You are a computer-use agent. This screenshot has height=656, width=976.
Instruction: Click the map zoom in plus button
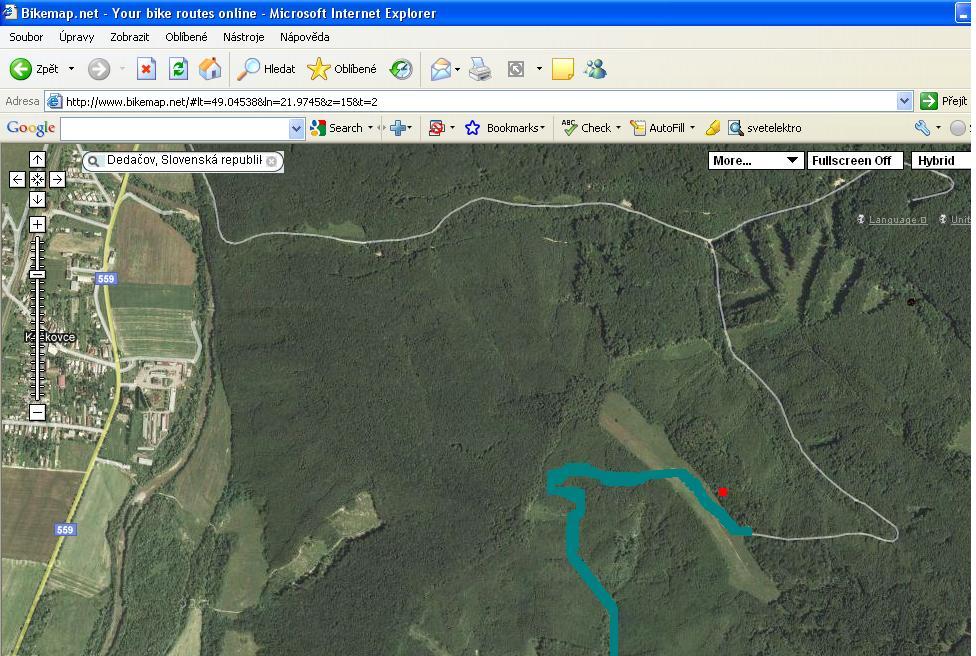tap(37, 225)
